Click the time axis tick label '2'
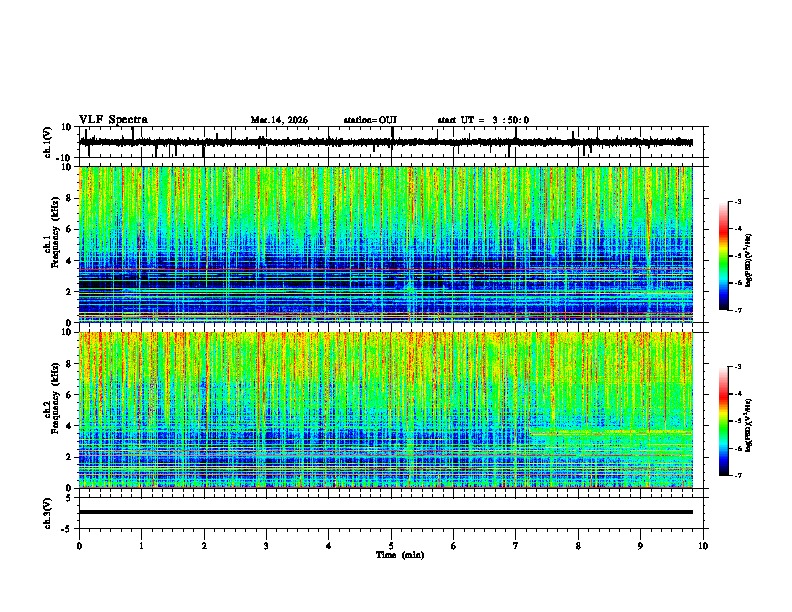The image size is (792, 612). point(204,546)
